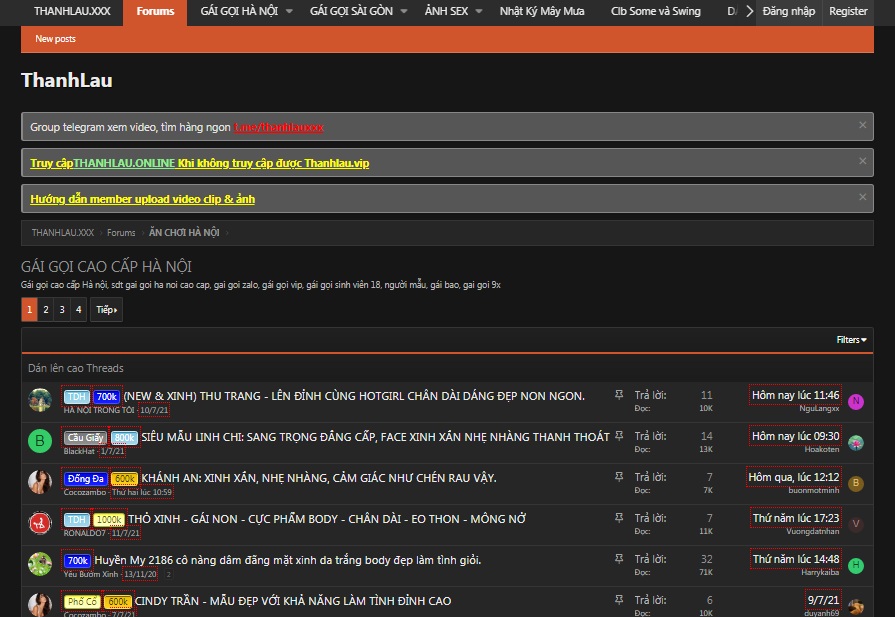895x617 pixels.
Task: Open username RONALDO7
Action: tap(84, 533)
